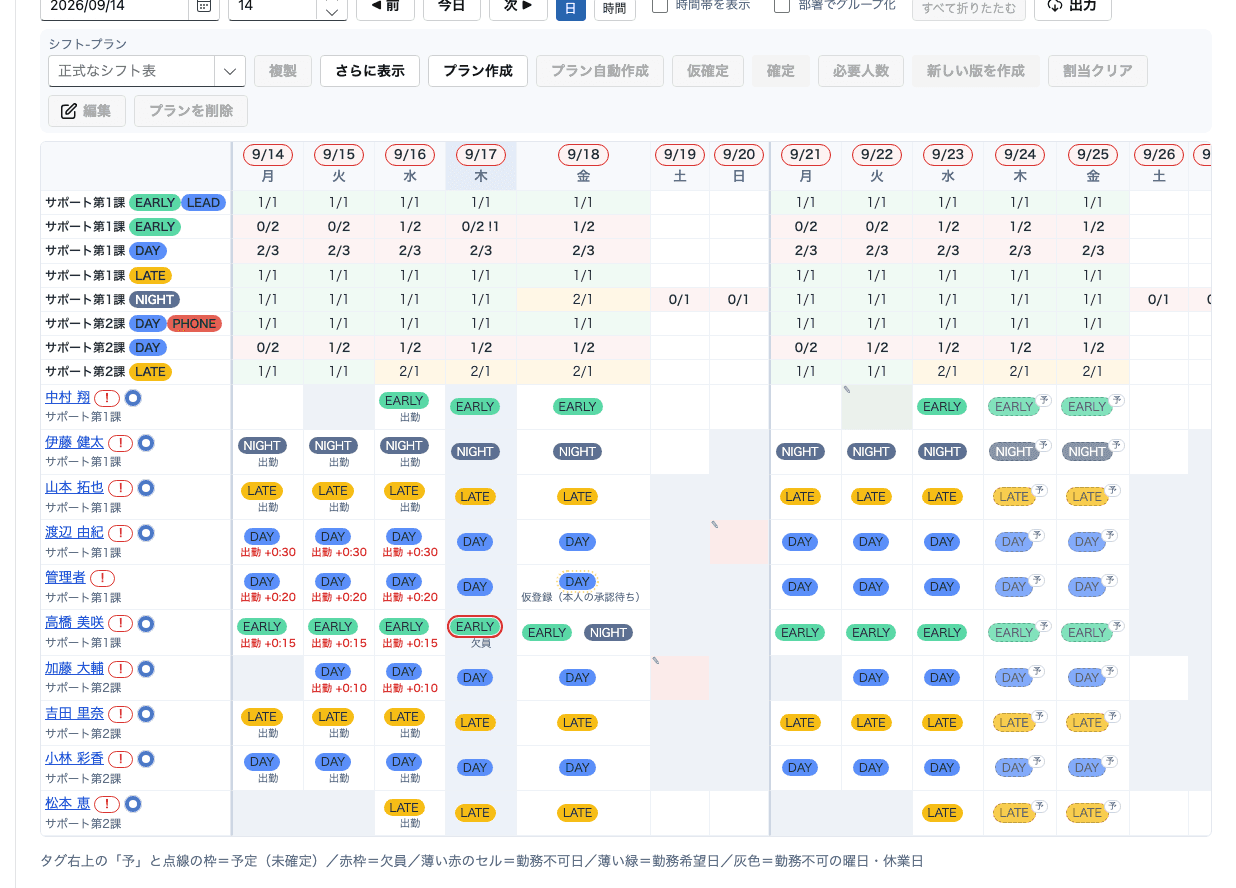Select 高橋 美咲's NIGHT shift on 9/18
The height and width of the screenshot is (888, 1236).
[x=608, y=633]
